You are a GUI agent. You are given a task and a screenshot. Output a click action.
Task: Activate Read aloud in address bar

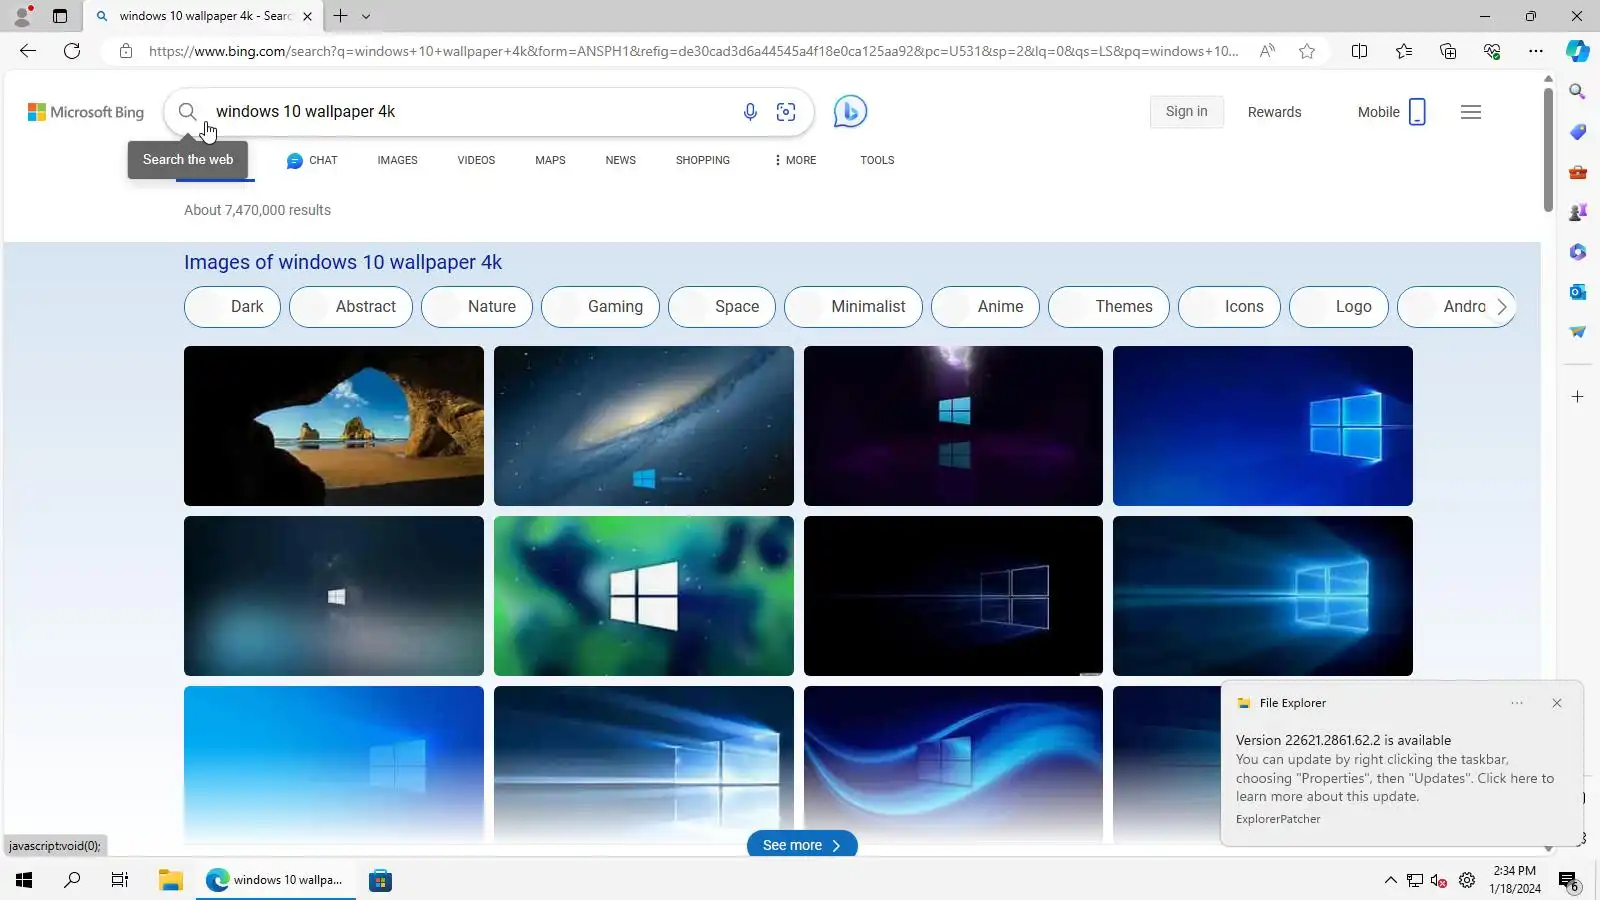point(1267,51)
